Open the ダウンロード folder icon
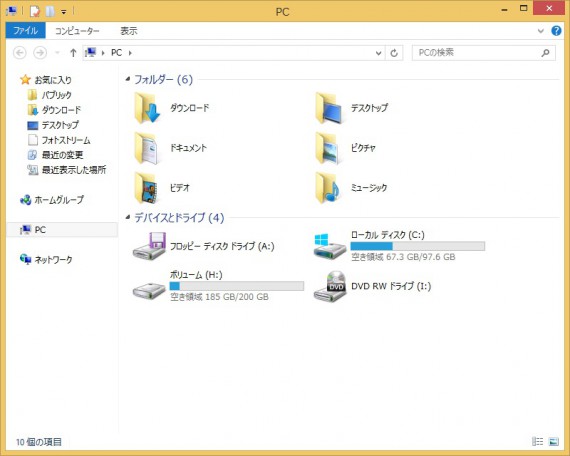The width and height of the screenshot is (570, 456). pyautogui.click(x=147, y=108)
